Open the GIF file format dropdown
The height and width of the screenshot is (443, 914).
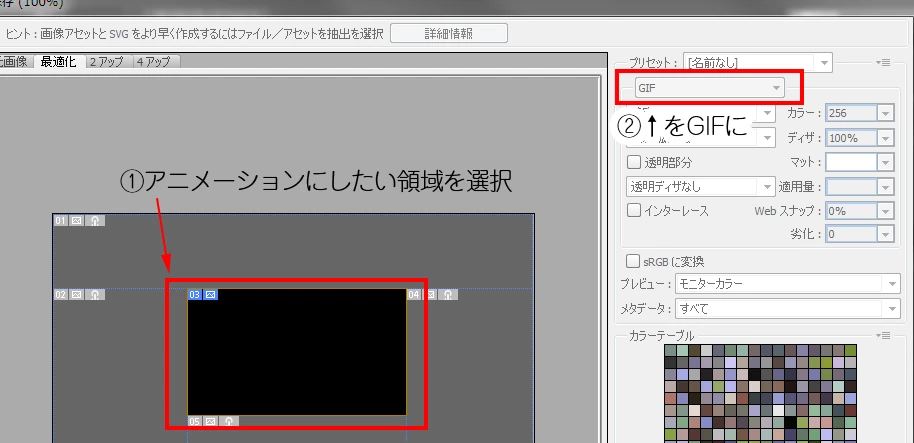click(709, 88)
